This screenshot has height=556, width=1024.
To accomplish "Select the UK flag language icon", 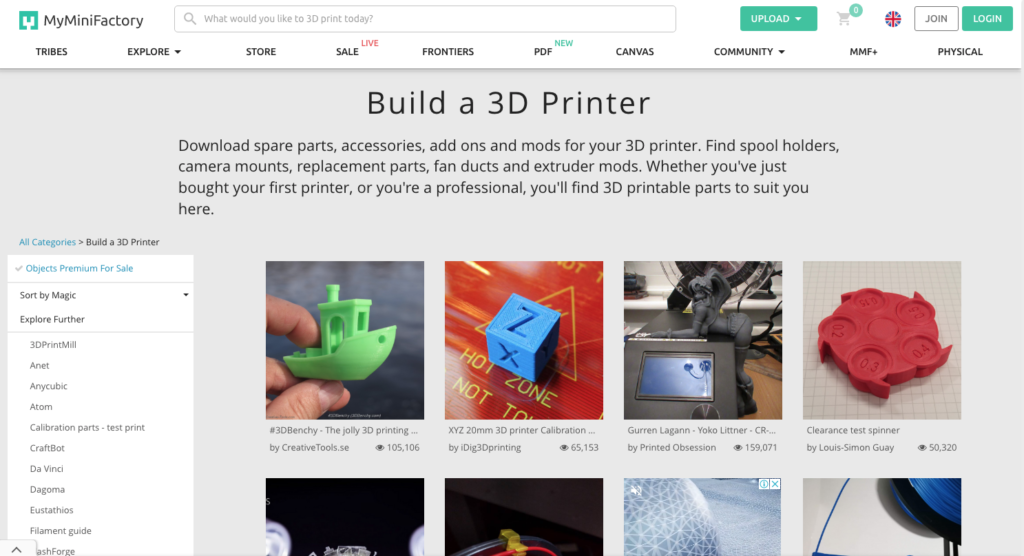I will [893, 19].
